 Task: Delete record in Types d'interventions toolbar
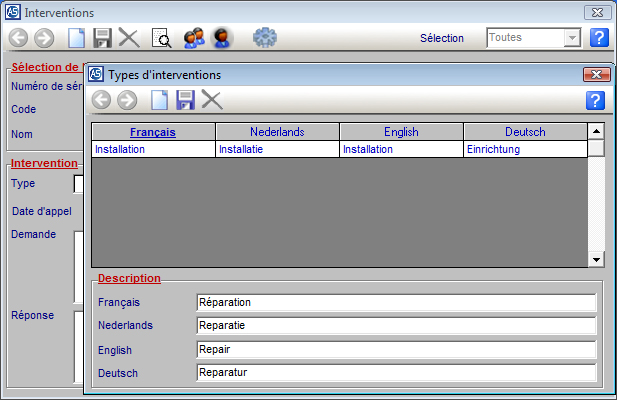tap(212, 99)
